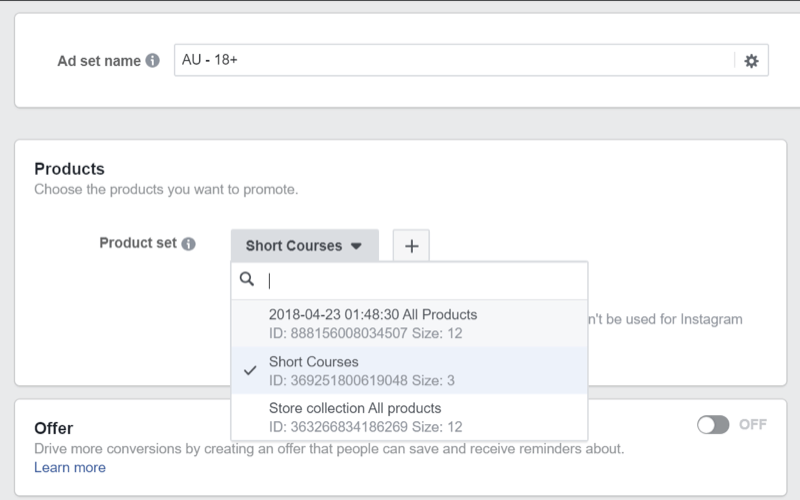Click the Offer section heading
The width and height of the screenshot is (800, 500).
pos(53,428)
